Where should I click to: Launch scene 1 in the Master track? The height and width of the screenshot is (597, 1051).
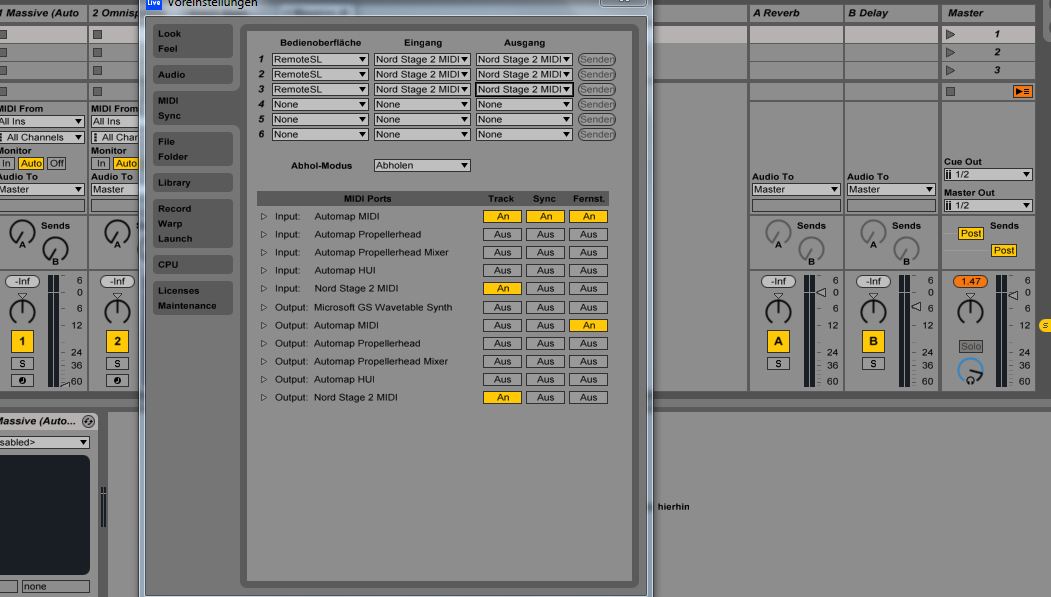pos(950,34)
